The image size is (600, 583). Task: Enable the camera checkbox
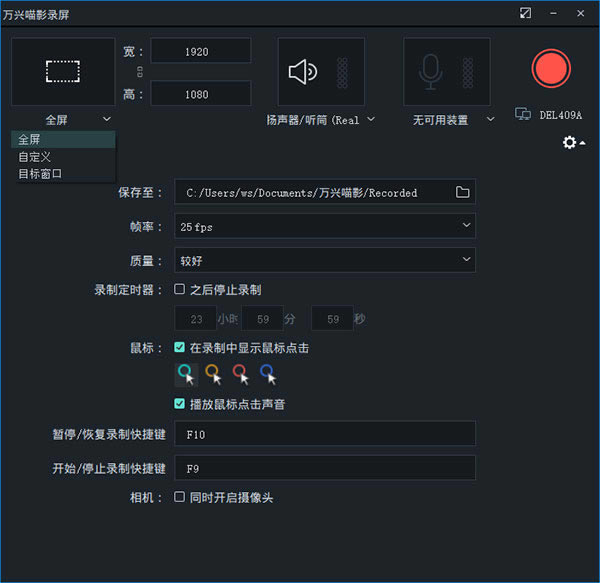tap(180, 497)
